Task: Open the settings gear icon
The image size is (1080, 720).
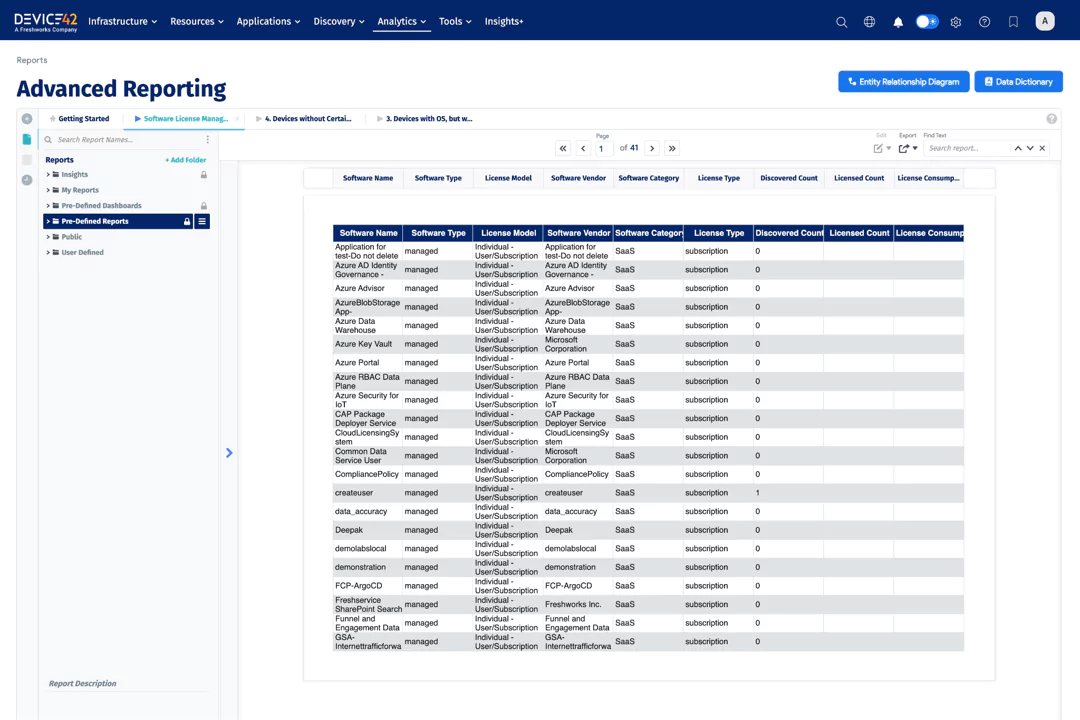Action: click(x=956, y=22)
